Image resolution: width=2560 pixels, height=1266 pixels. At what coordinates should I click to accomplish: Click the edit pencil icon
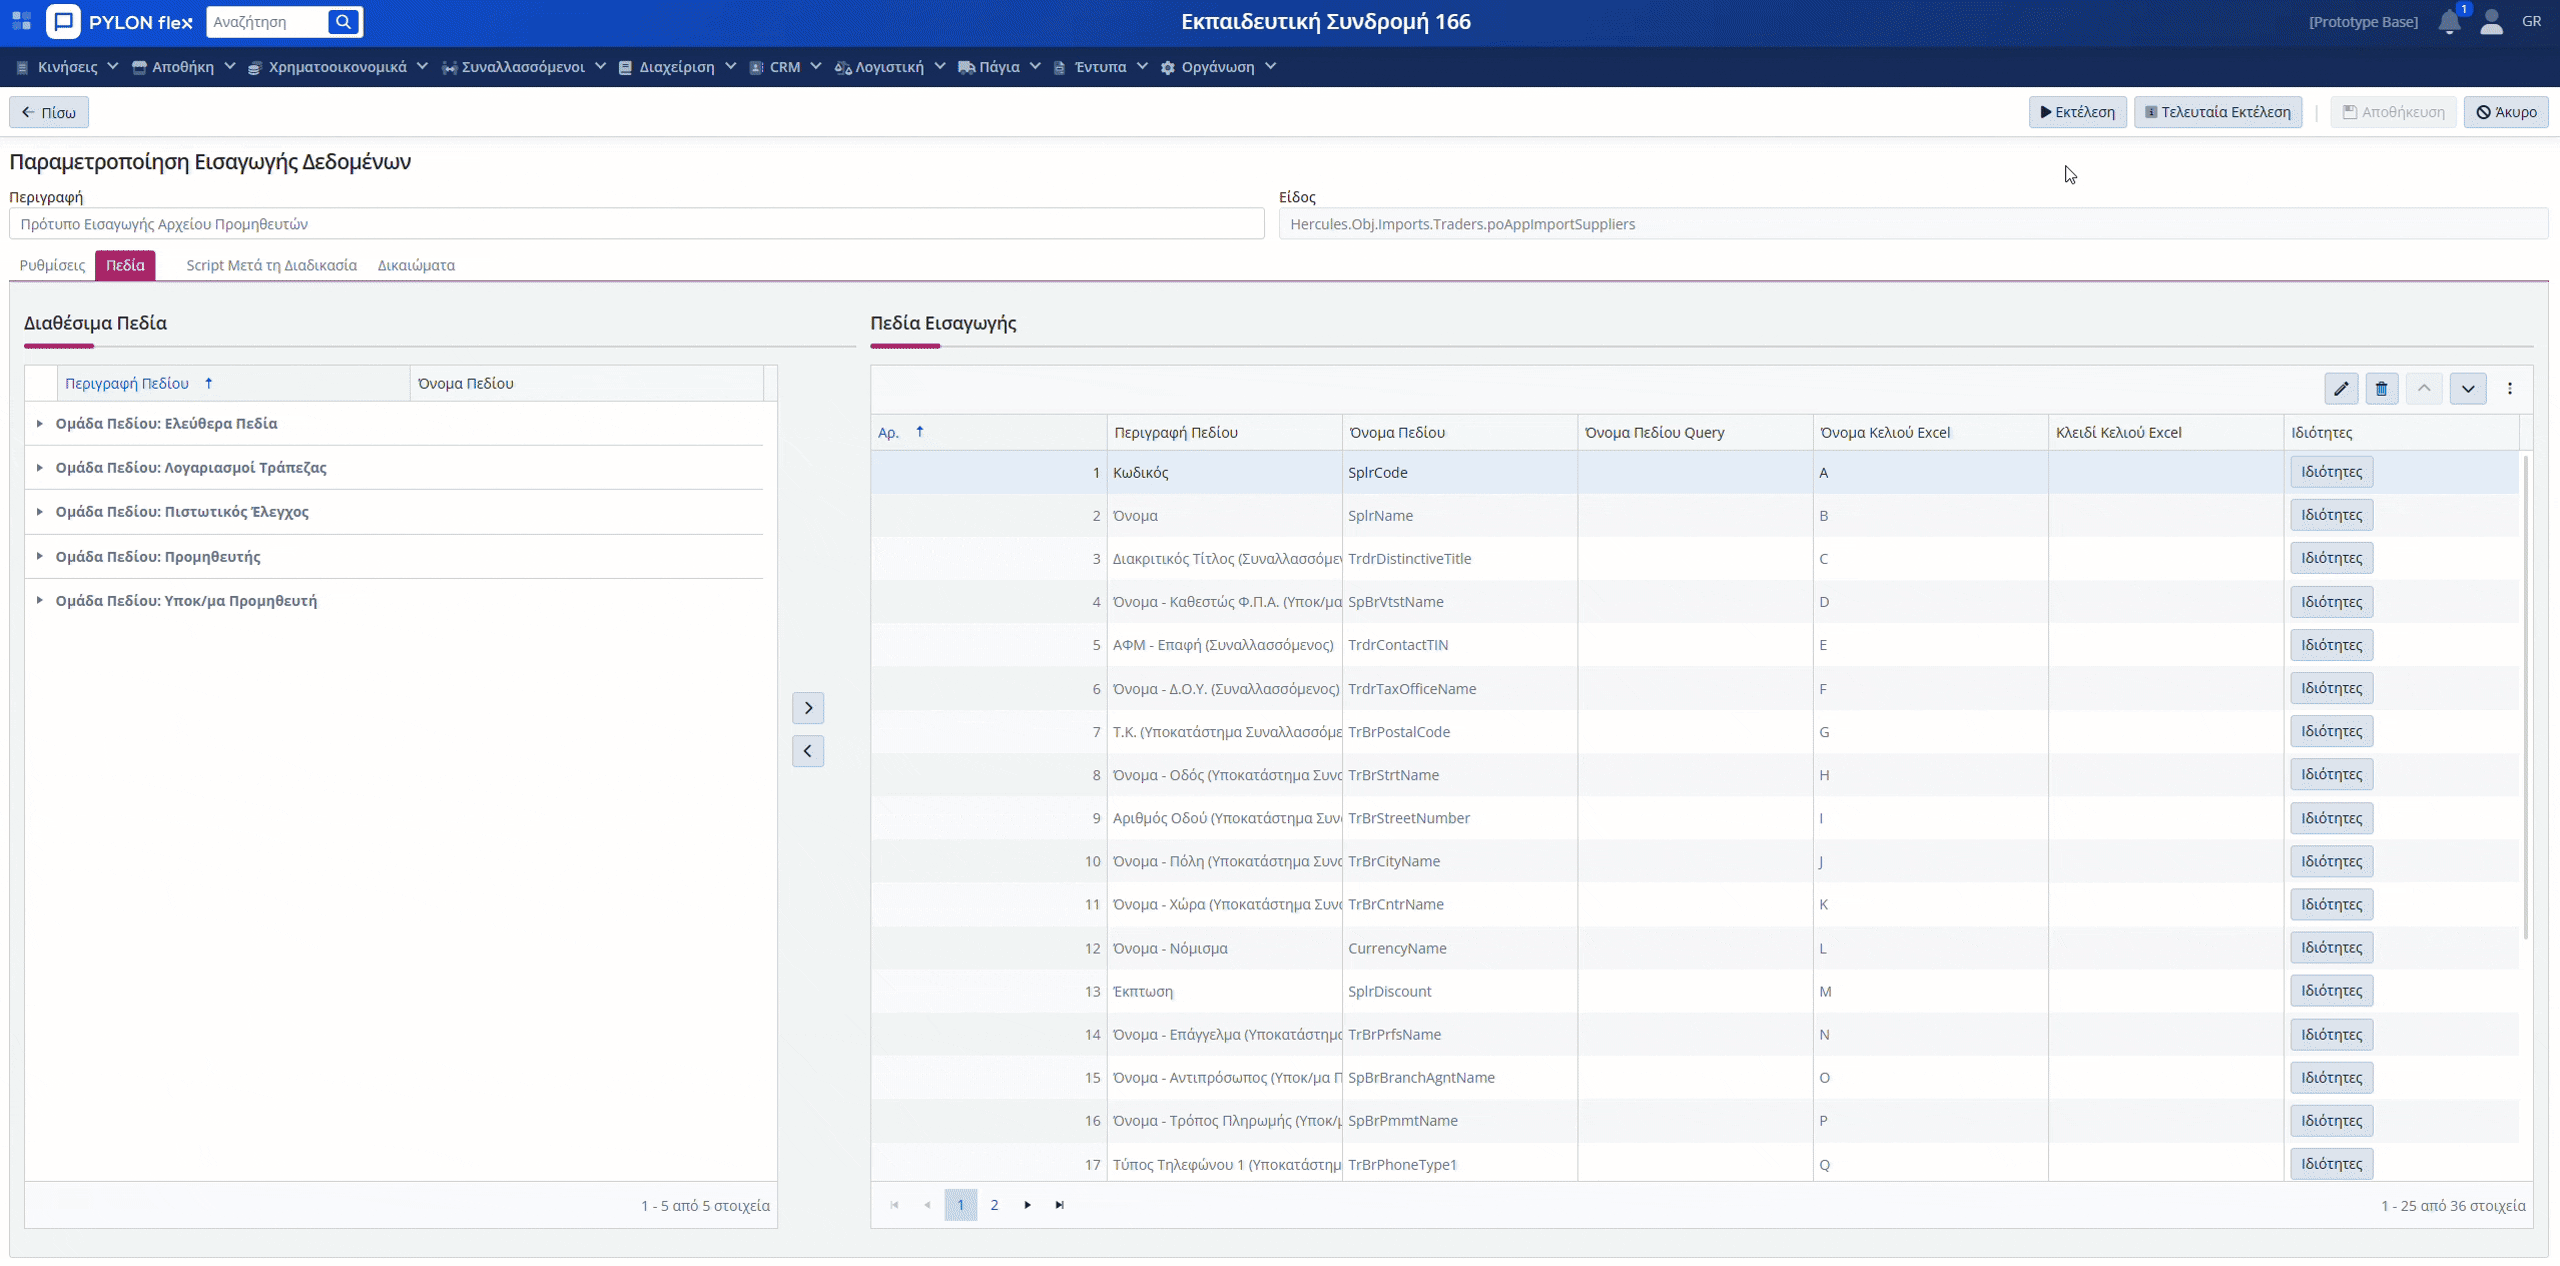tap(2341, 389)
